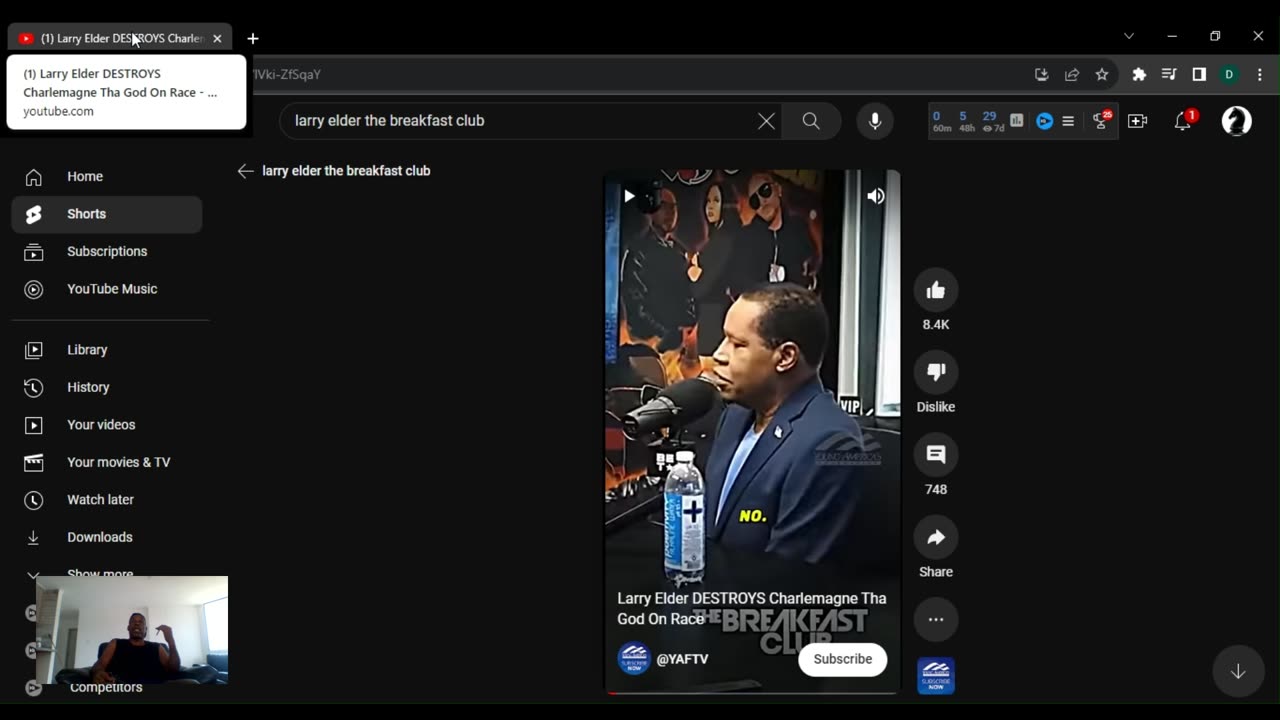Open the account avatar menu

(1237, 121)
